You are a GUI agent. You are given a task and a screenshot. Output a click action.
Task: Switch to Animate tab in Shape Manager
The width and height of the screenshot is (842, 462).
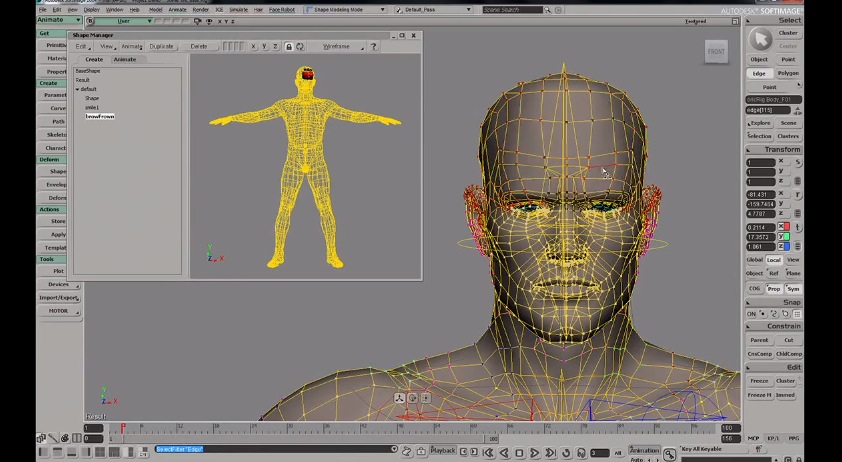click(x=125, y=60)
